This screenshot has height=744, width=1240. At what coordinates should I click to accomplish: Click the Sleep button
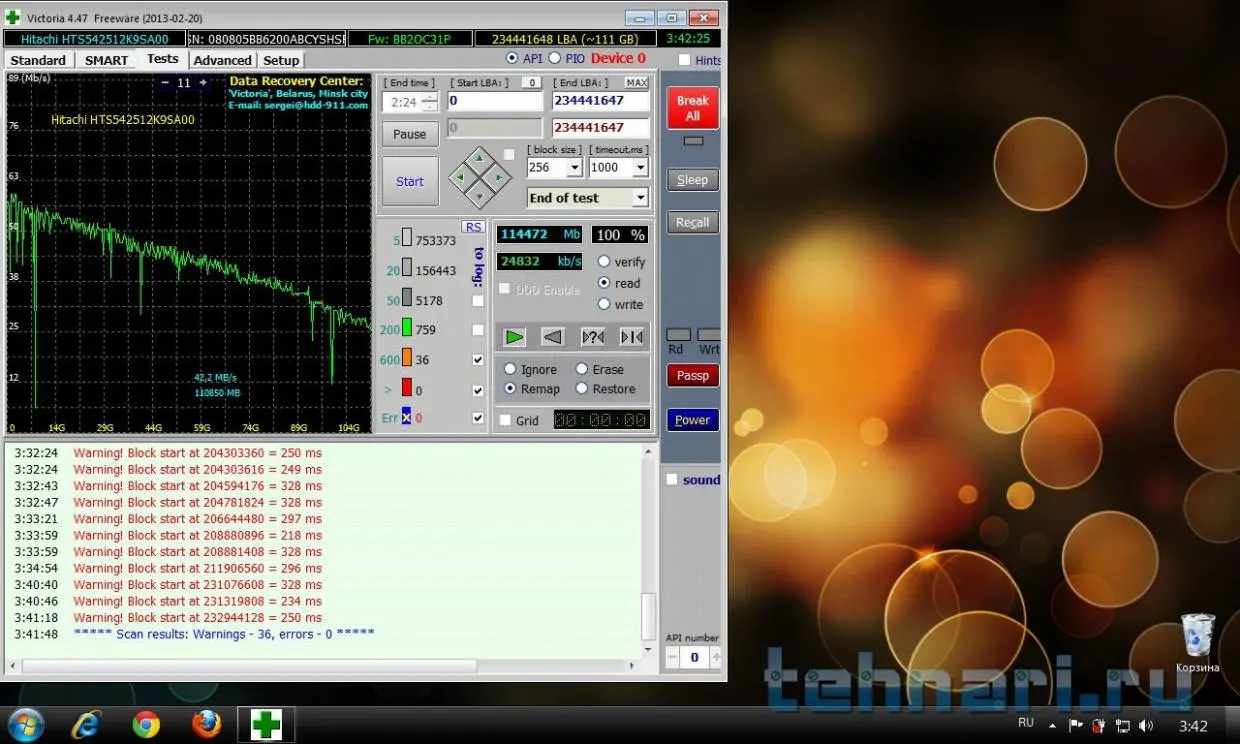coord(692,180)
